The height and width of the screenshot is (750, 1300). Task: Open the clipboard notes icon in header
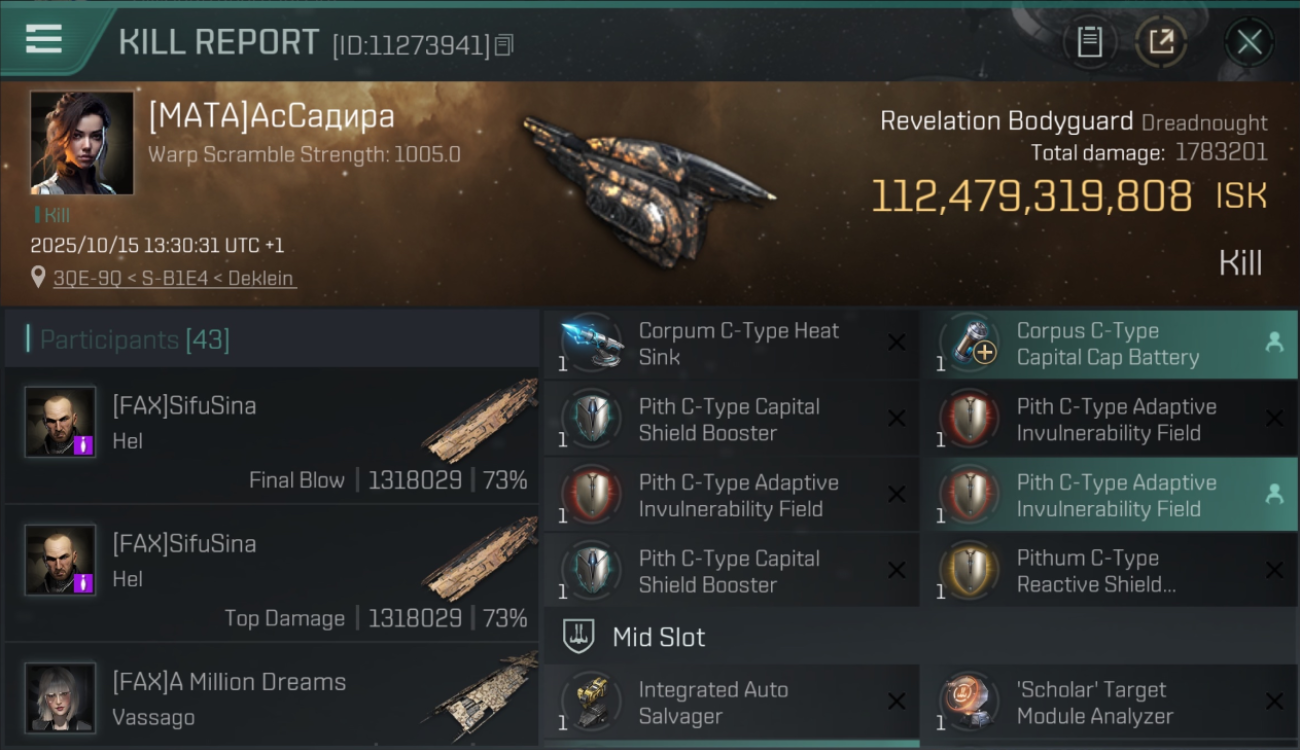1089,42
